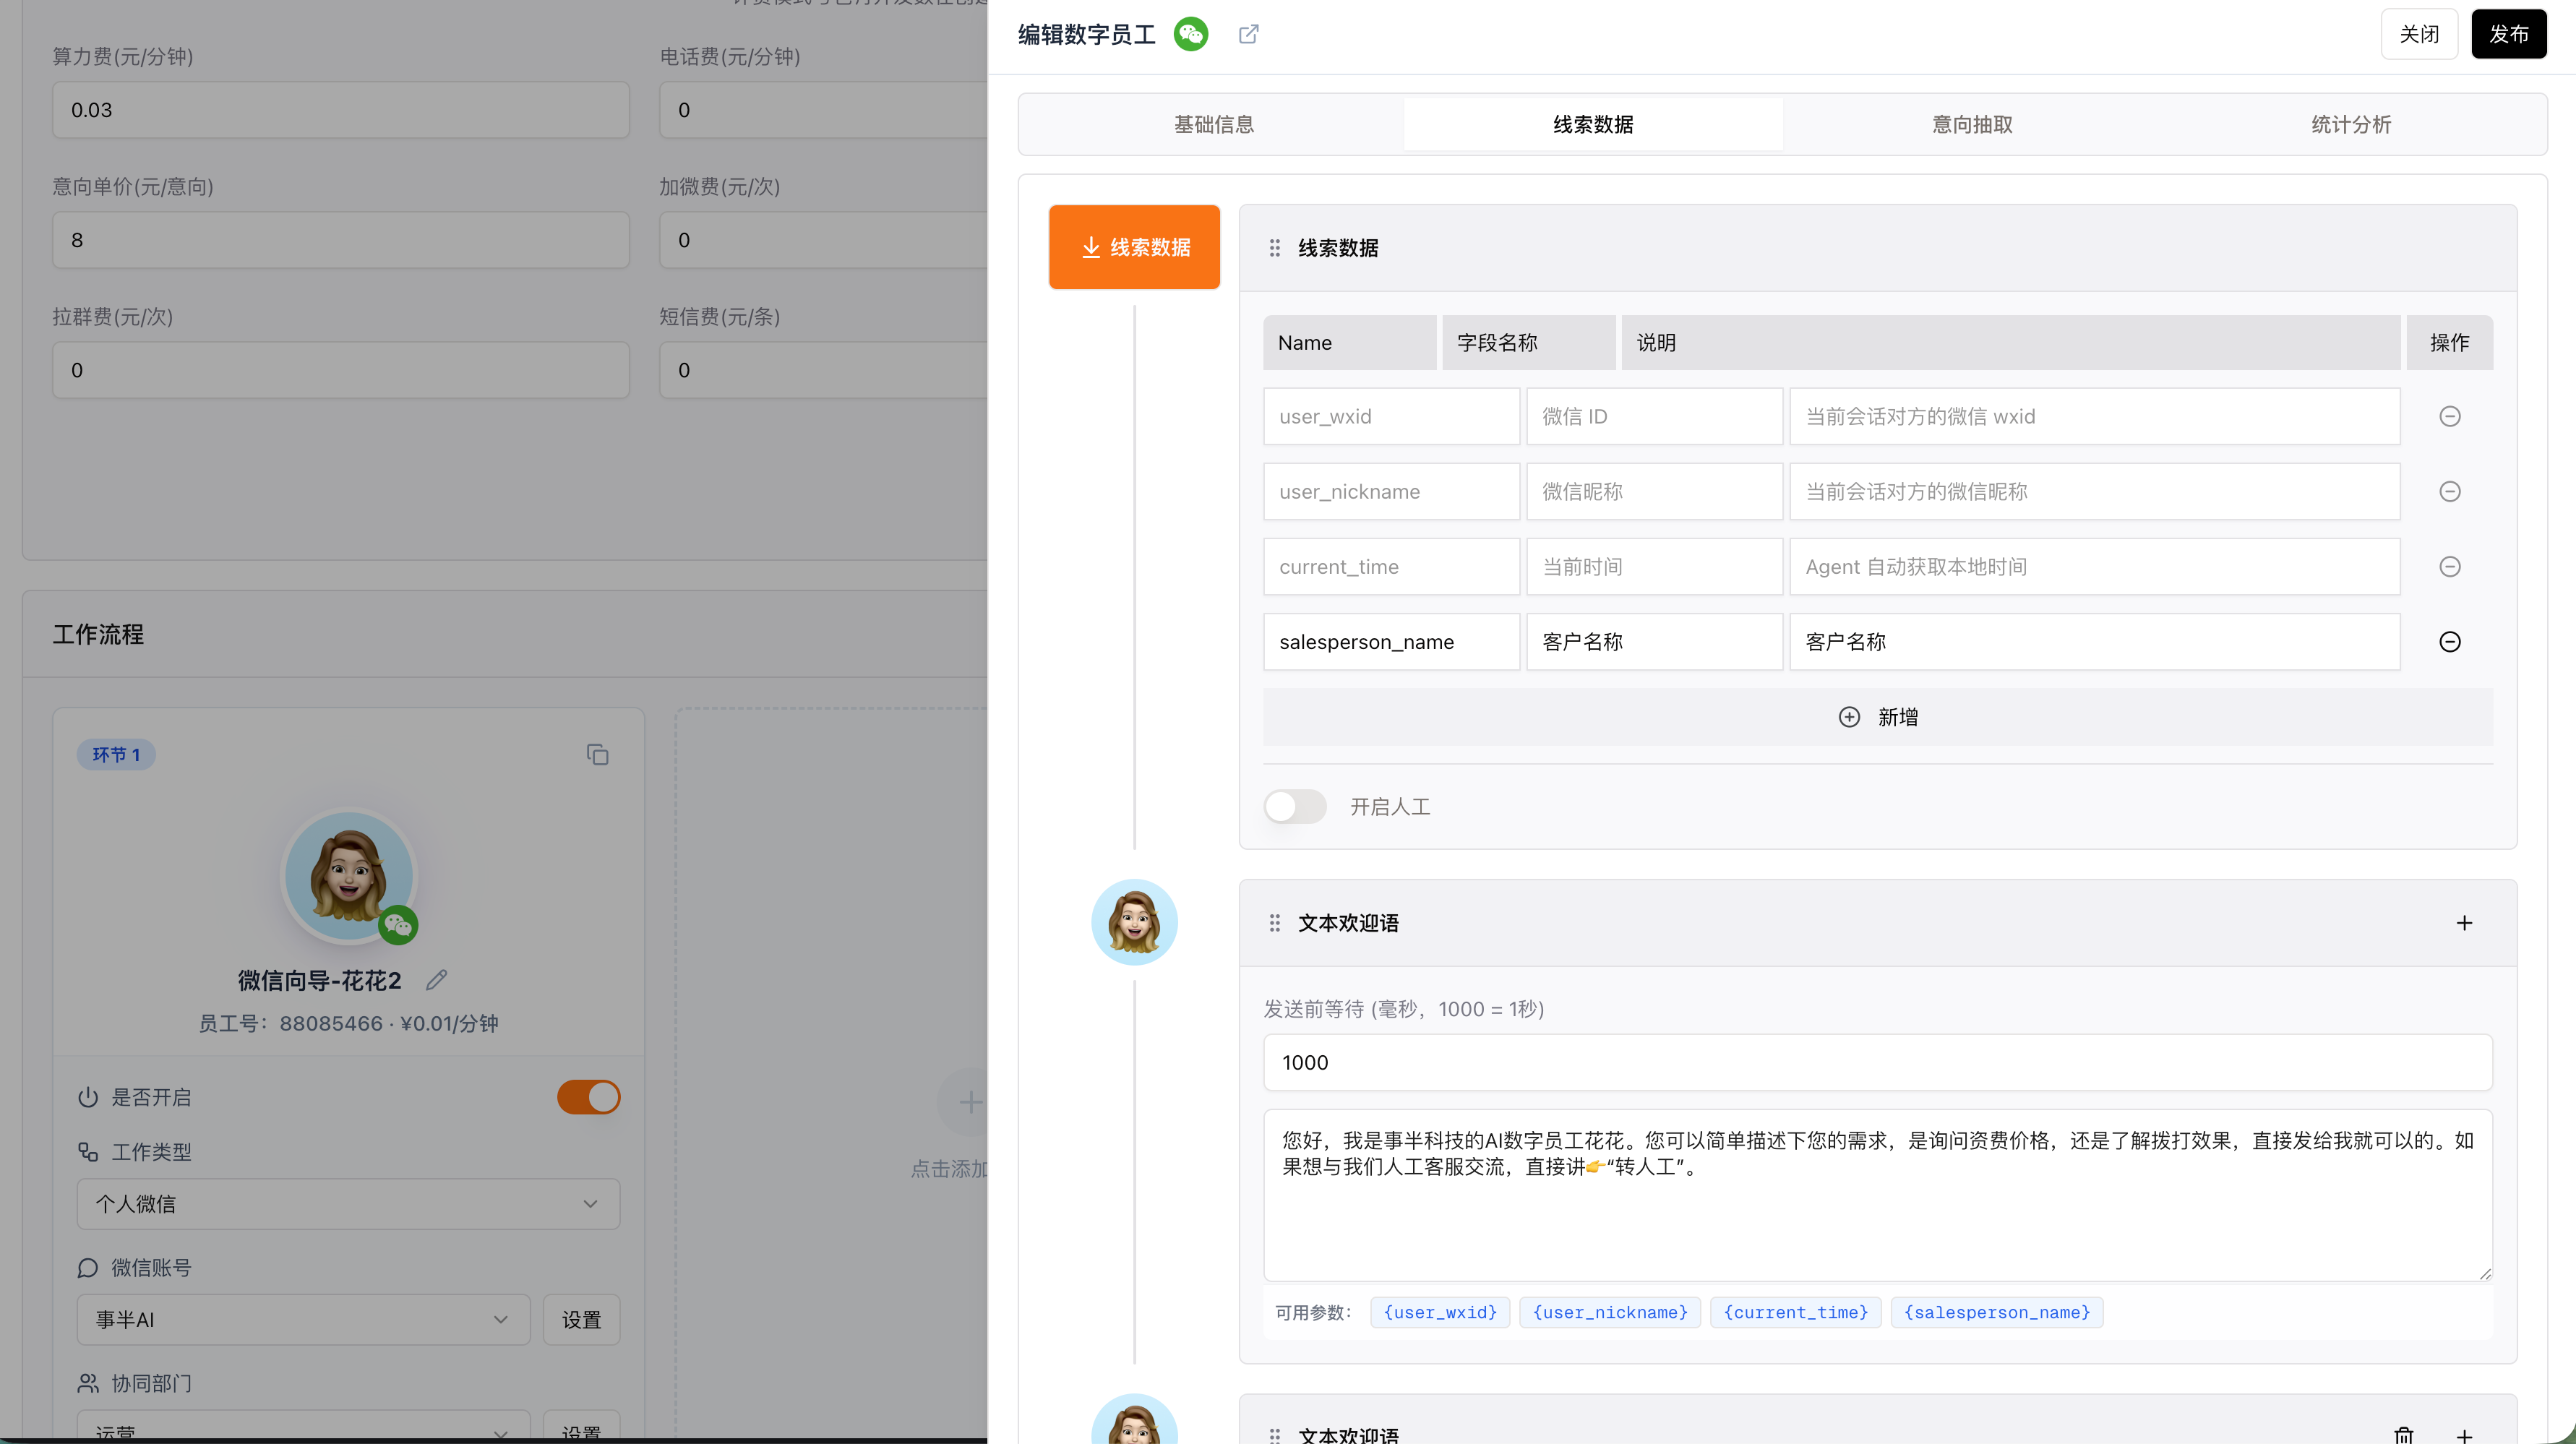Open the 个人微信 work type dropdown
2576x1444 pixels.
(348, 1204)
